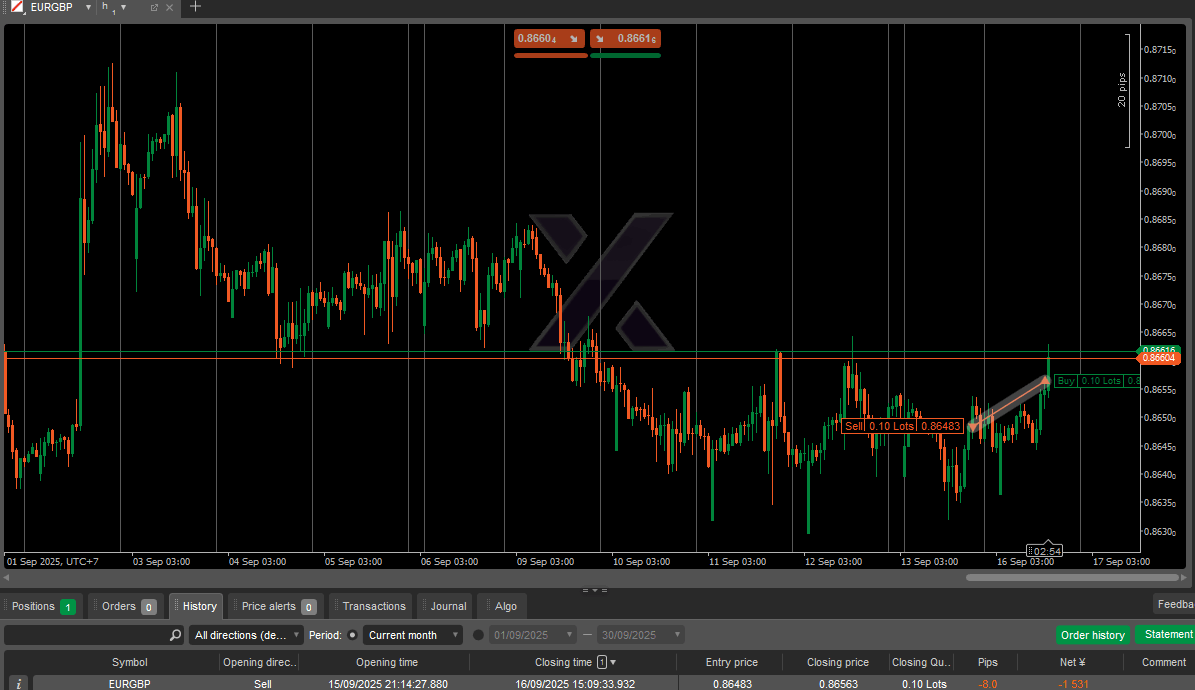Click the red sell price 0.86604 button
This screenshot has width=1195, height=690.
[549, 39]
